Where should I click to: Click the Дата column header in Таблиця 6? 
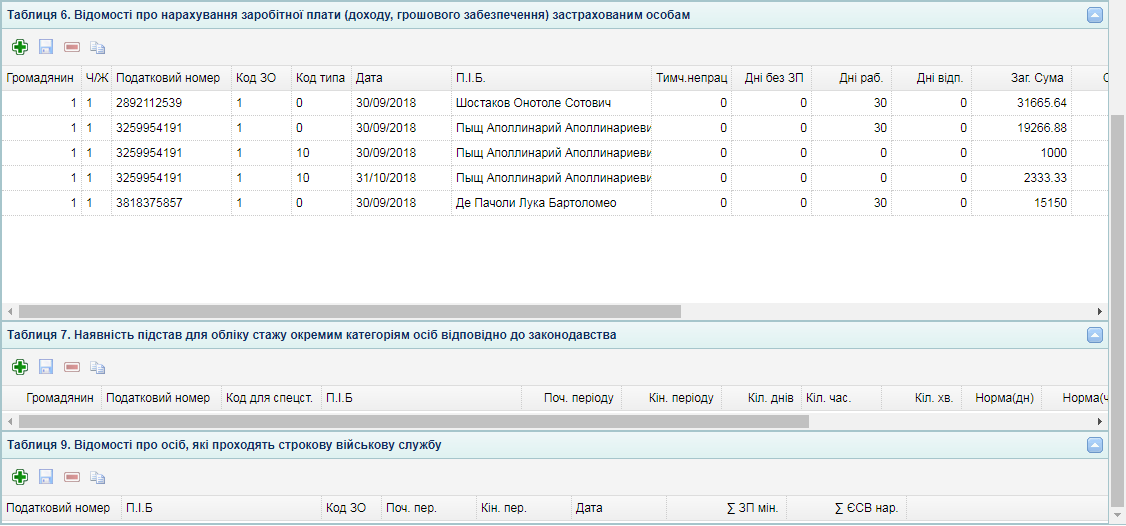pos(401,78)
